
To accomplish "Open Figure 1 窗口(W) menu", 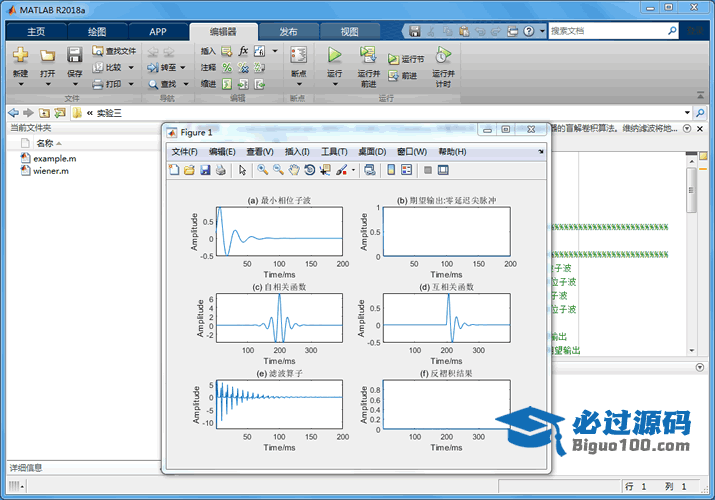I will [412, 152].
